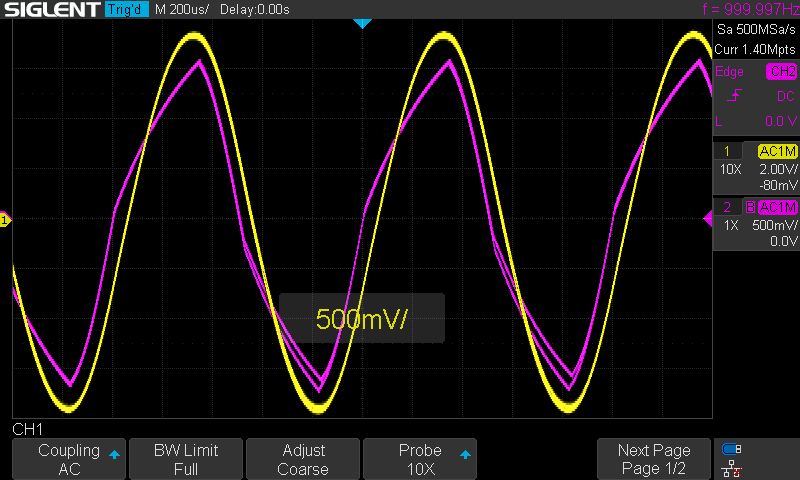Click channel 1 -80mV offset value

pos(779,185)
